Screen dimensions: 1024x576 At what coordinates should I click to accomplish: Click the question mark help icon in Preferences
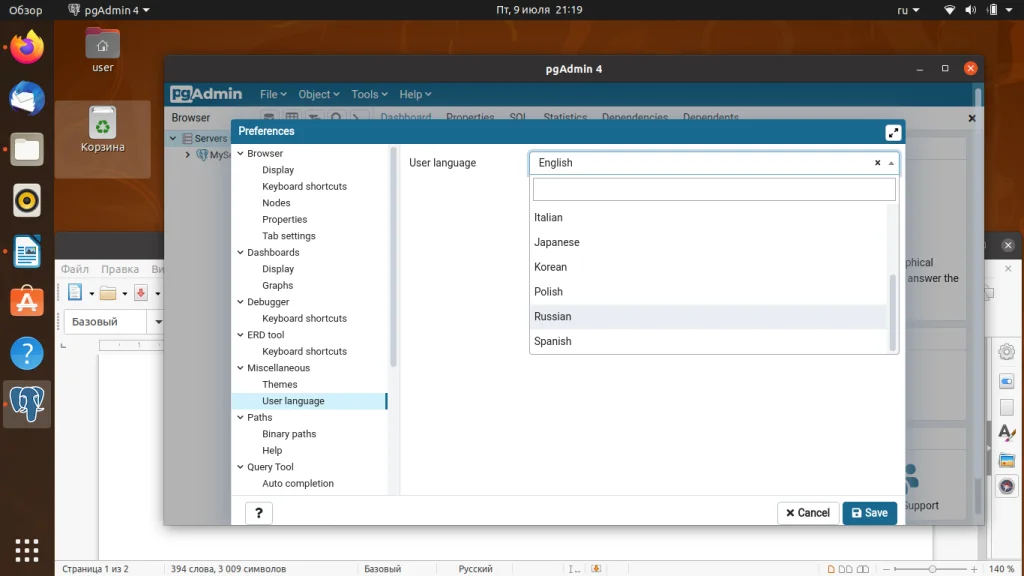click(258, 512)
